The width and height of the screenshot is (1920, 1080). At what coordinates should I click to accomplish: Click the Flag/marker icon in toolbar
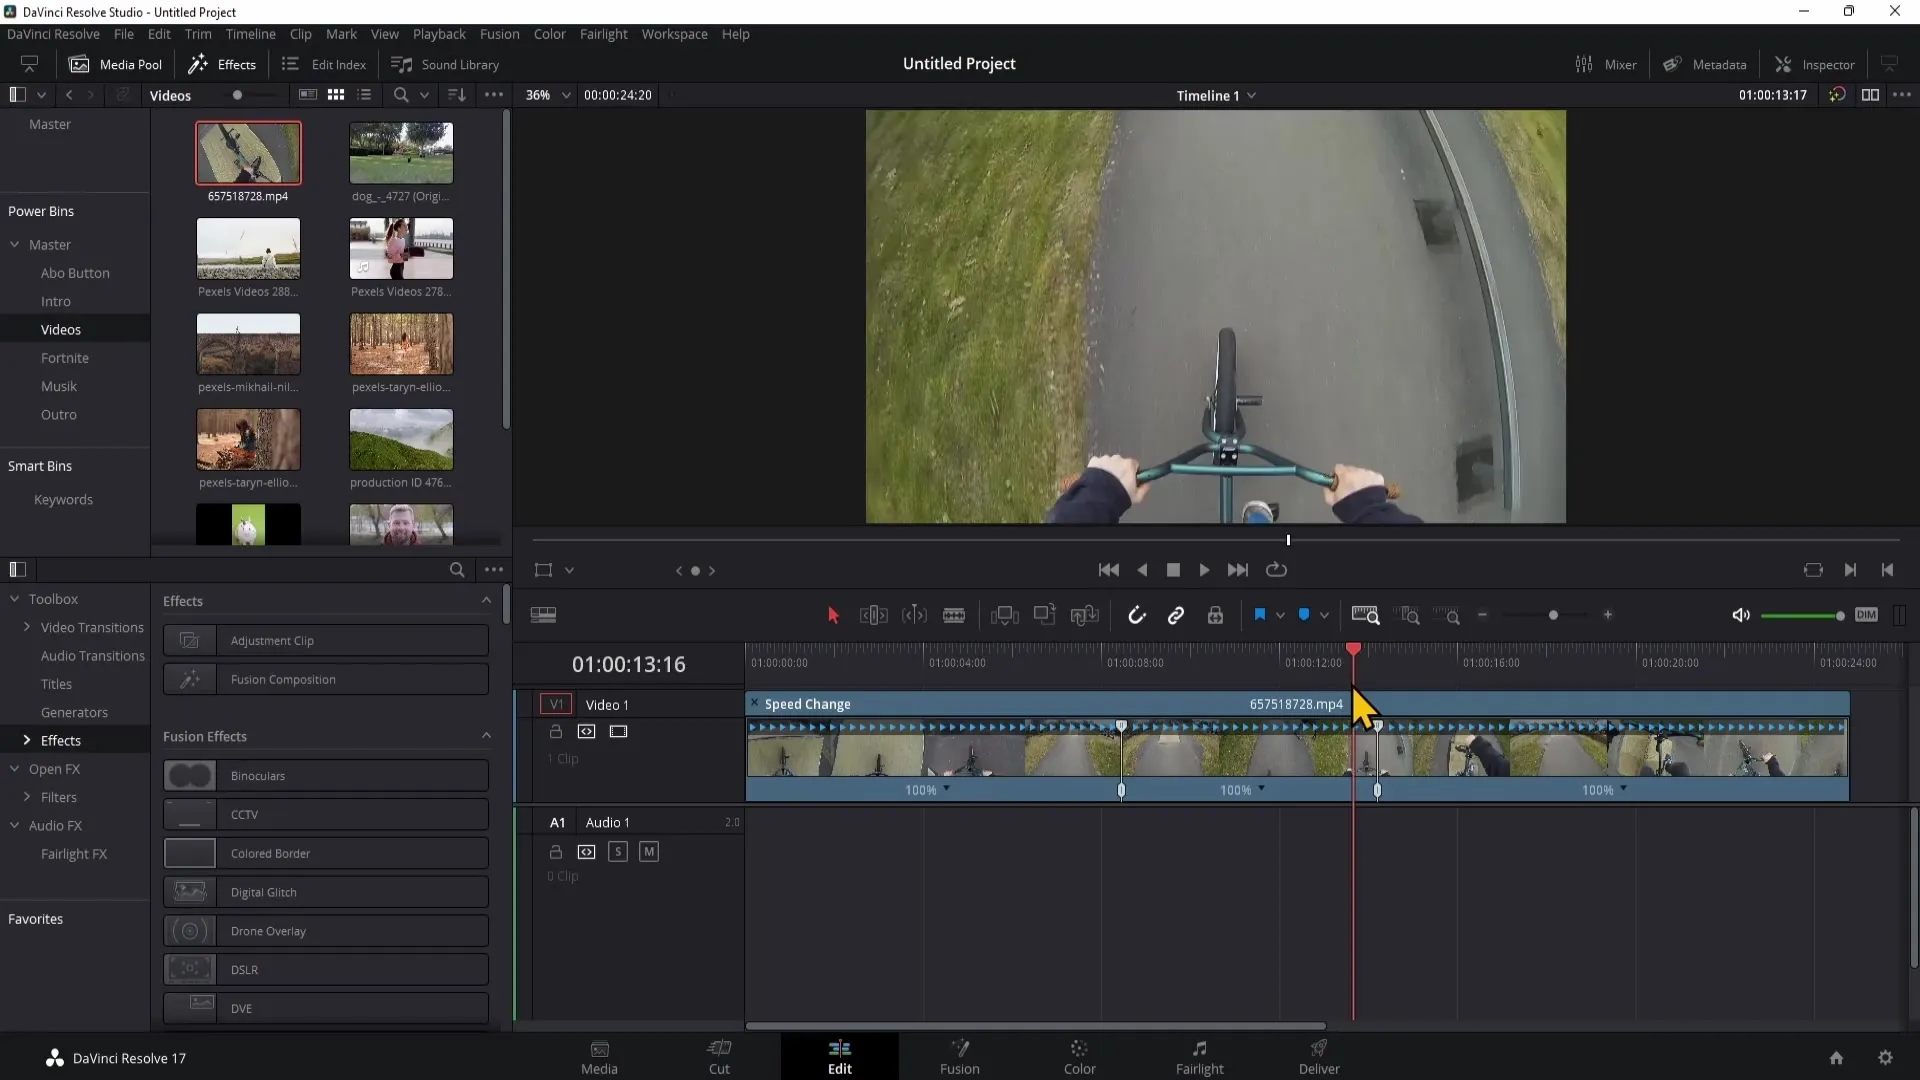[1257, 616]
